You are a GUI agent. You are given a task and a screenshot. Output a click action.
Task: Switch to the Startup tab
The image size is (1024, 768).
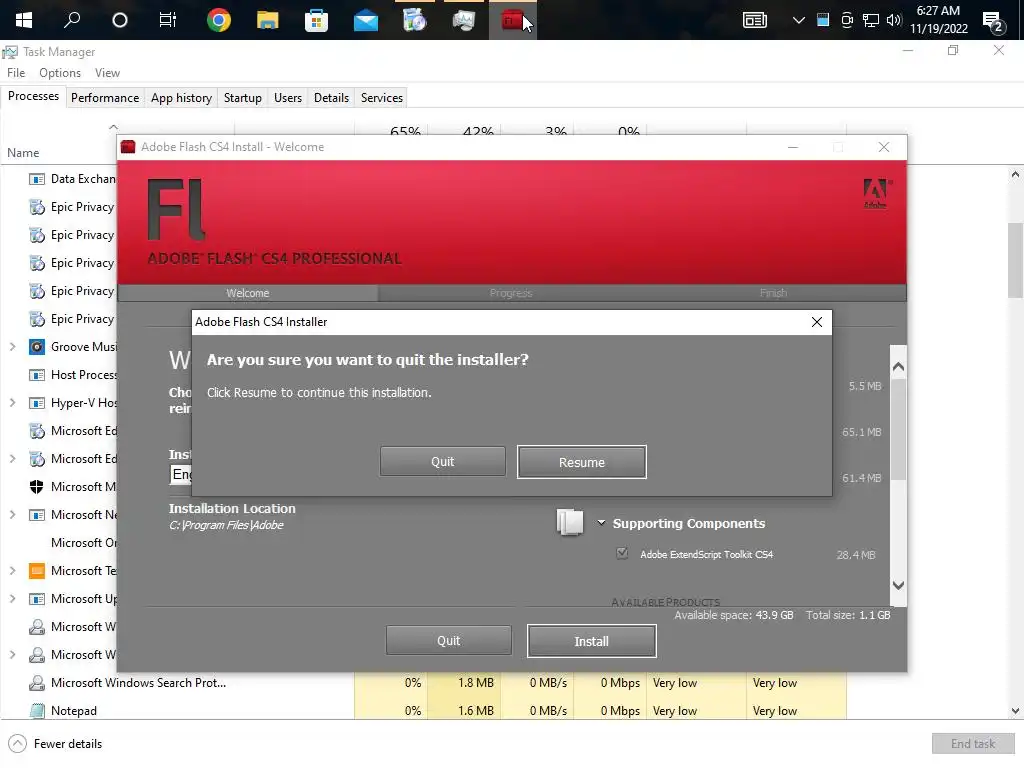242,97
